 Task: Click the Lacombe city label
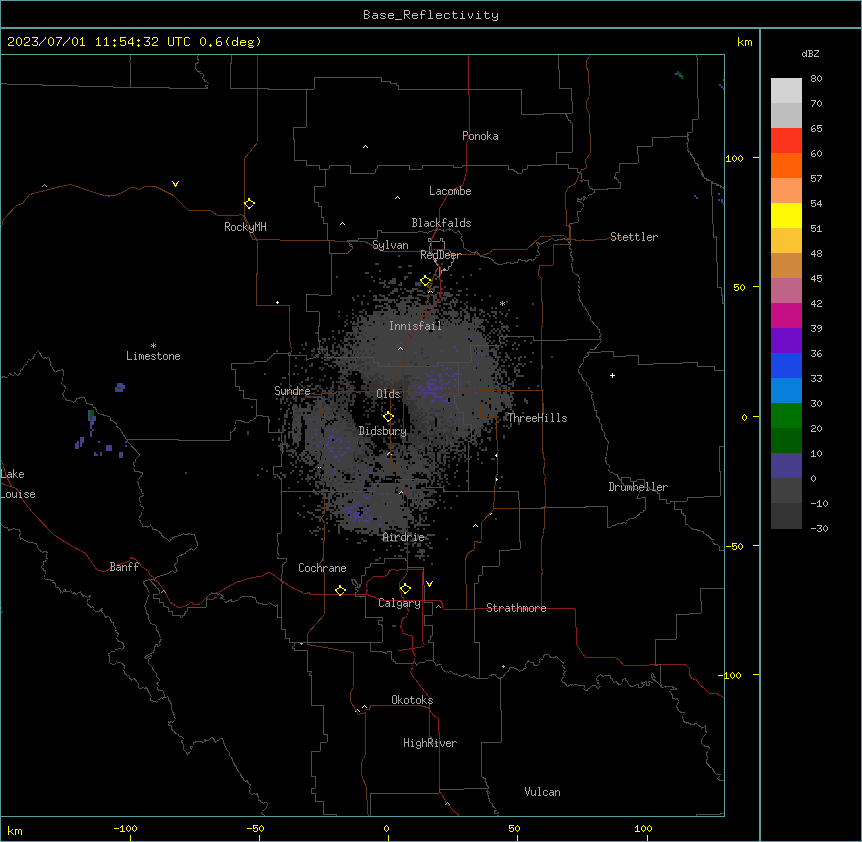[450, 191]
